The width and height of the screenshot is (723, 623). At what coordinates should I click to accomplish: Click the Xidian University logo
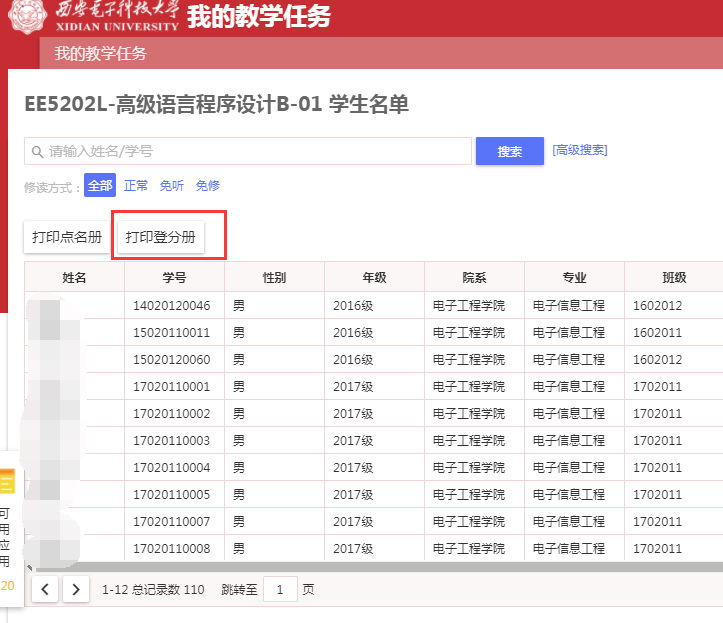click(95, 17)
